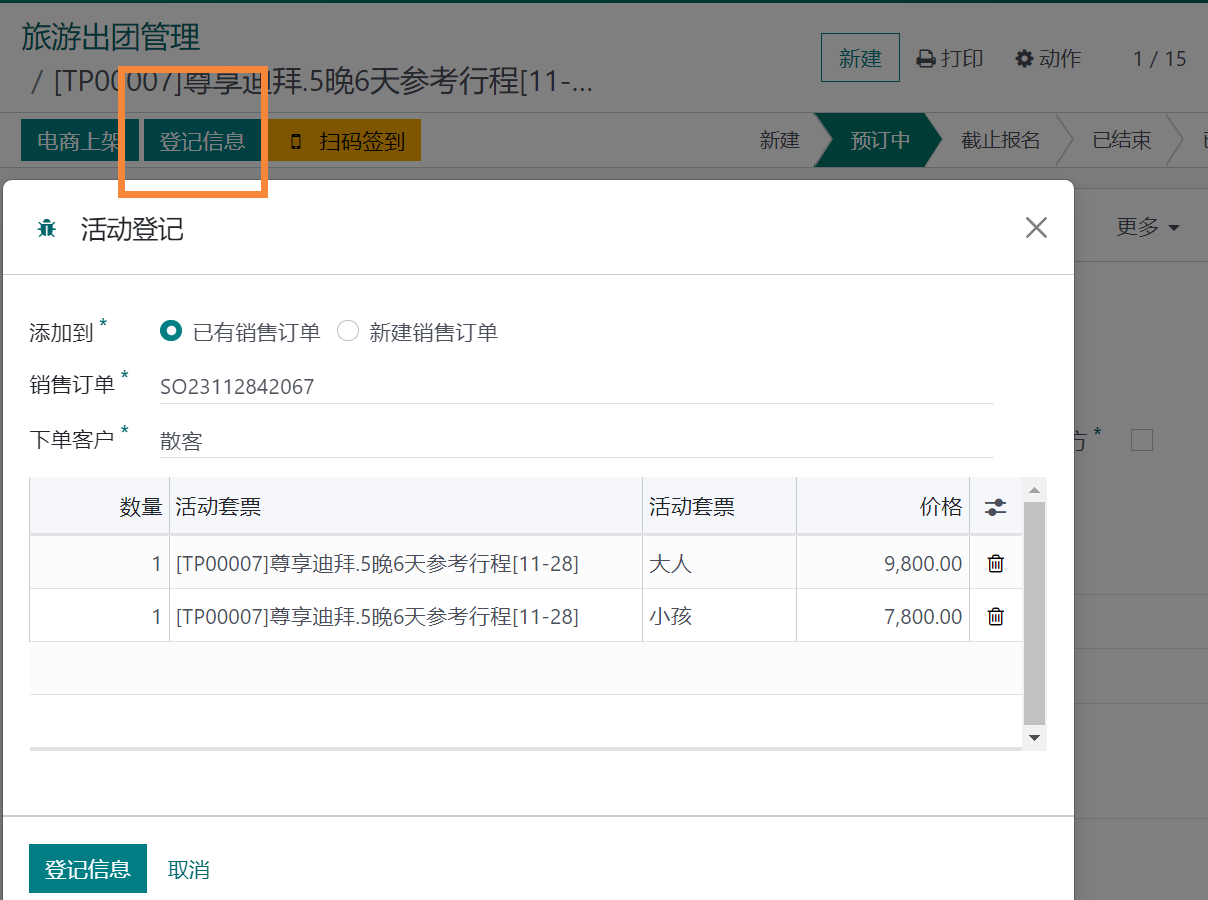Expand the 更多 dropdown
The height and width of the screenshot is (900, 1208).
point(1147,227)
